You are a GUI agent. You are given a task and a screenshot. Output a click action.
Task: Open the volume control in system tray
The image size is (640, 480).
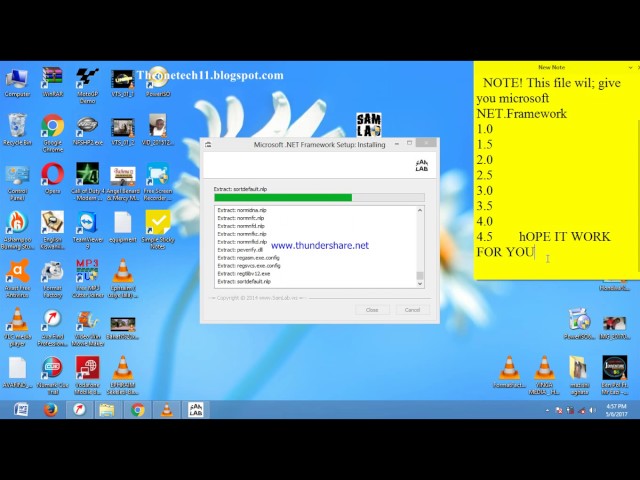593,410
